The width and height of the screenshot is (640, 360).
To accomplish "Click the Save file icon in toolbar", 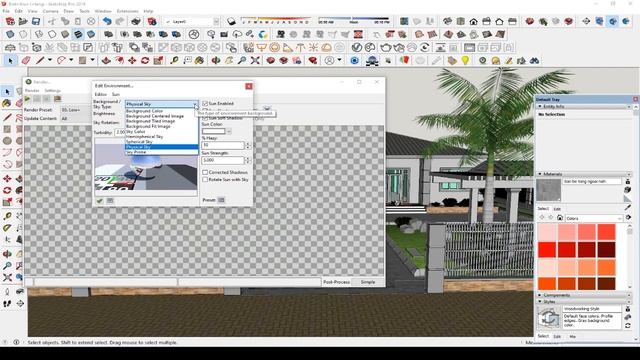I will [x=36, y=21].
